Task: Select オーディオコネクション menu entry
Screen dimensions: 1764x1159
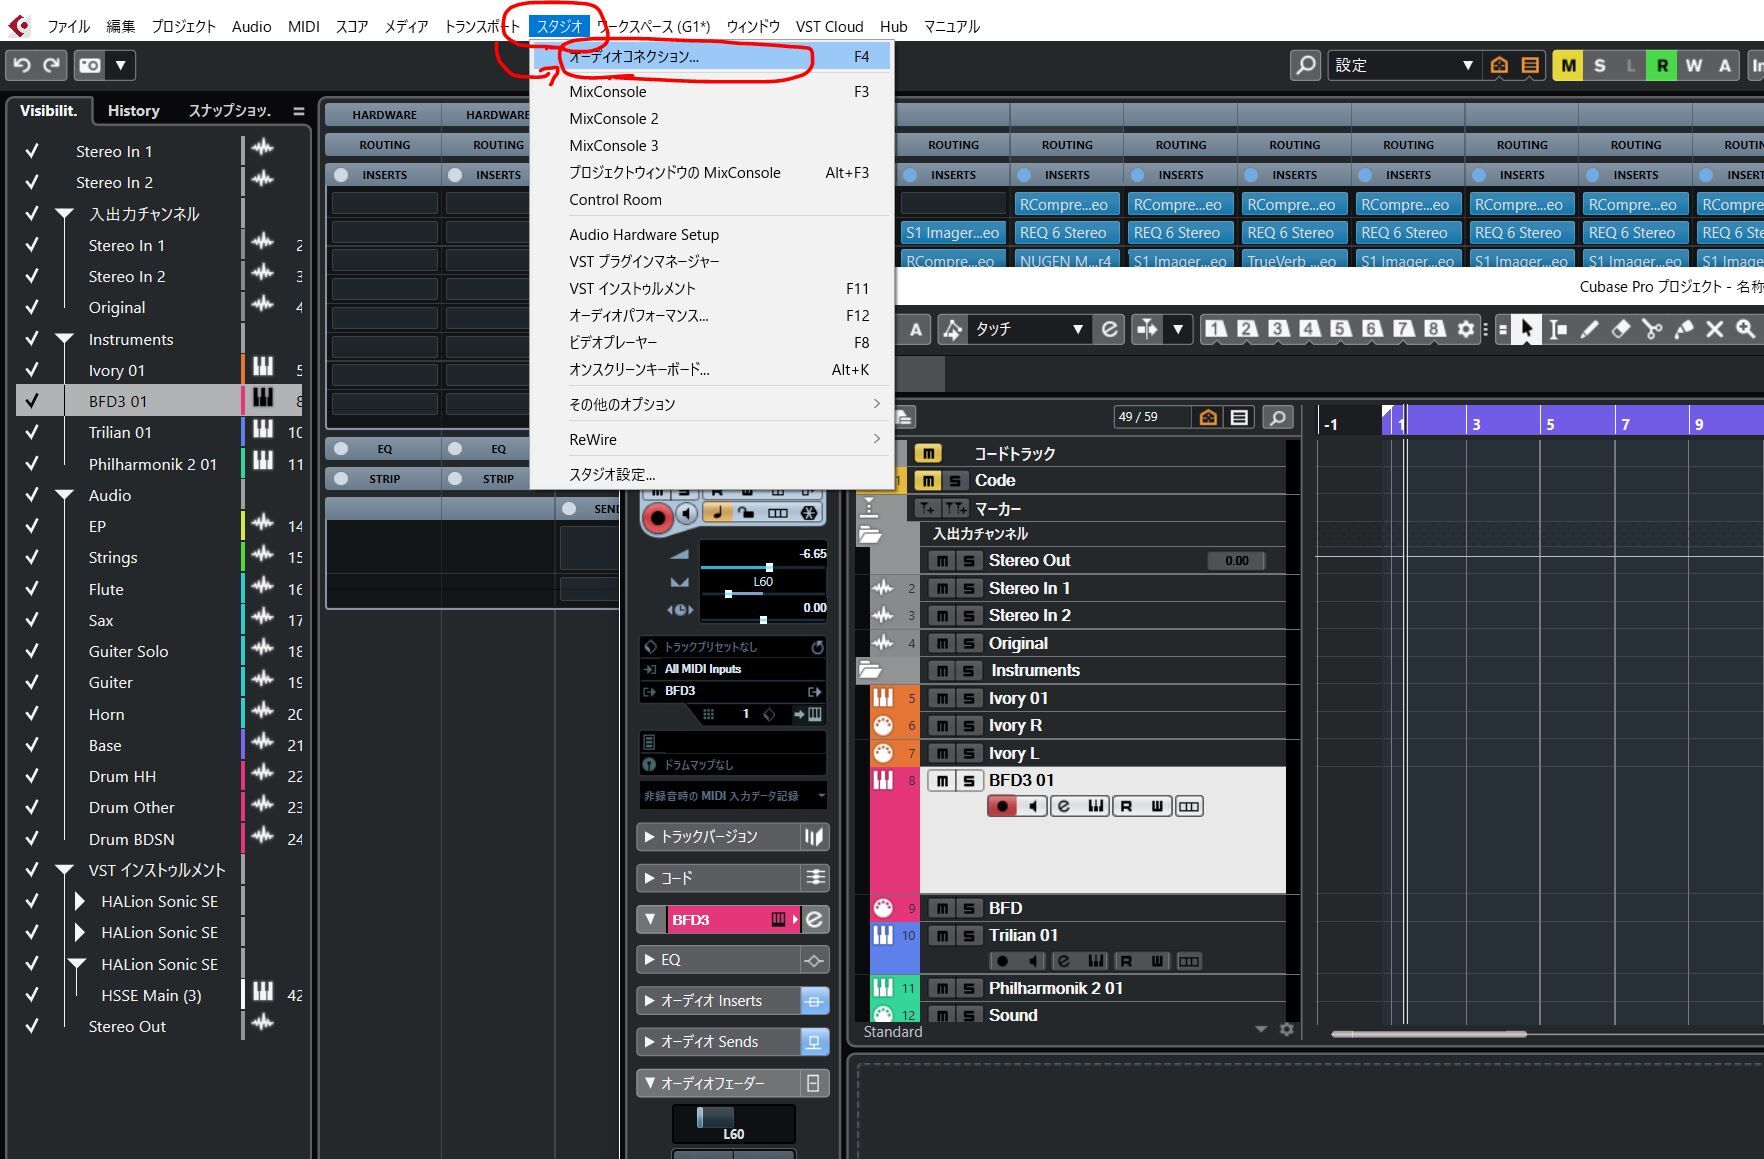Action: point(712,57)
